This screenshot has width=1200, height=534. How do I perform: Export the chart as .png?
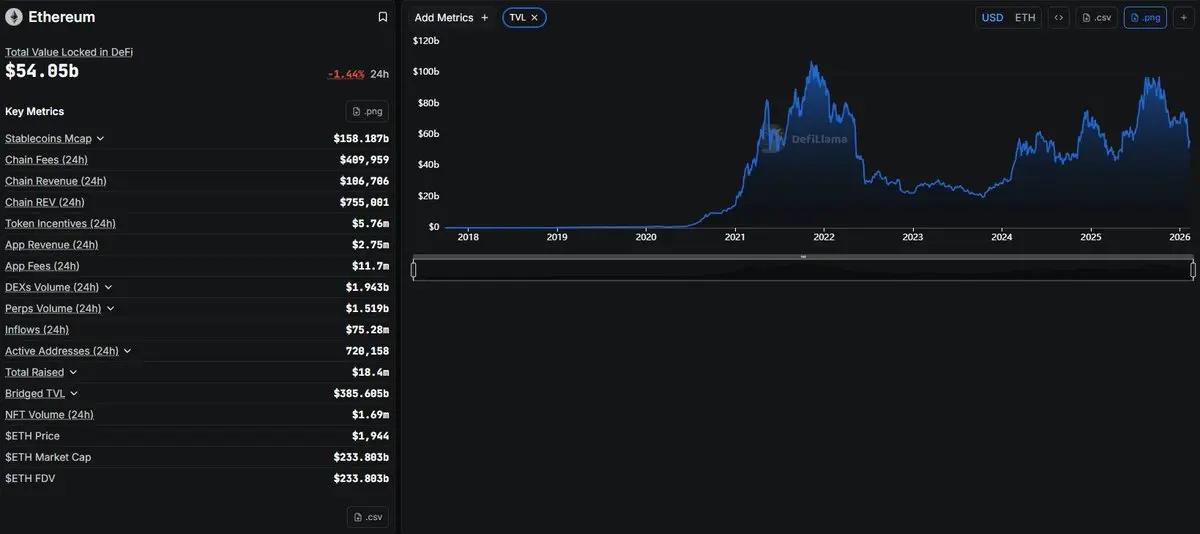[1145, 18]
